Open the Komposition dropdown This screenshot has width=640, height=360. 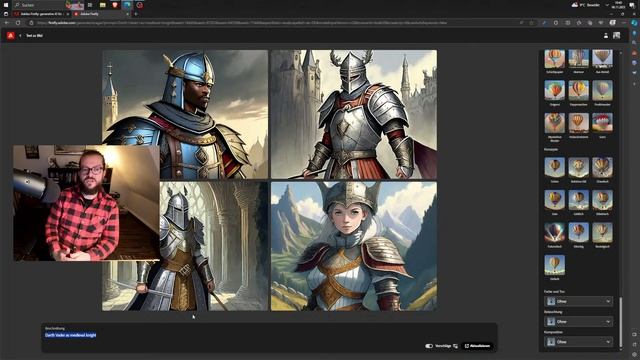578,342
